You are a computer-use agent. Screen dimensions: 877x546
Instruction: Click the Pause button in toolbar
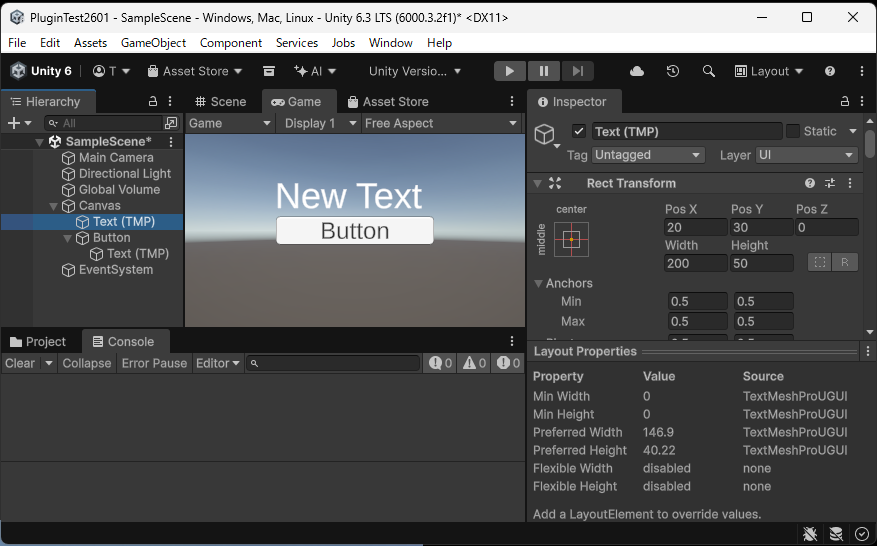point(543,71)
